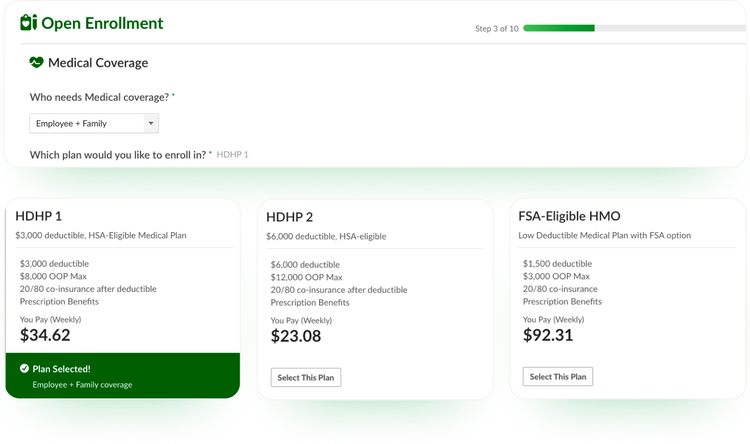Click the $92.31 weekly price
Screen dimensions: 750x444
tap(548, 335)
